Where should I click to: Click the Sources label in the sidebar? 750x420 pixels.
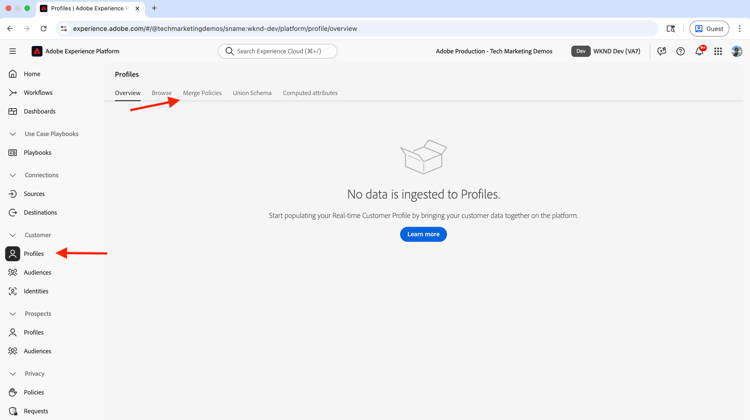click(34, 194)
